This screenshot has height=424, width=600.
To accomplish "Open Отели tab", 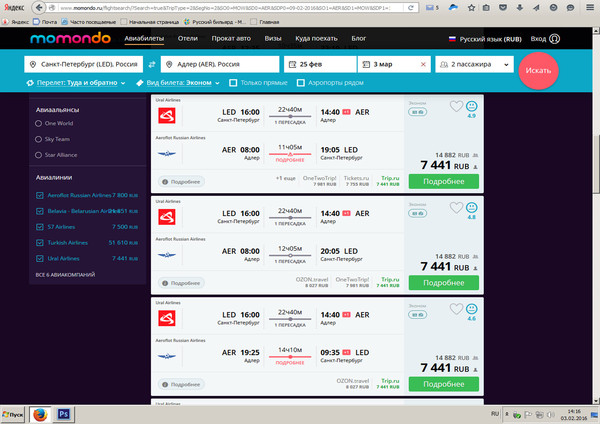I will point(188,39).
